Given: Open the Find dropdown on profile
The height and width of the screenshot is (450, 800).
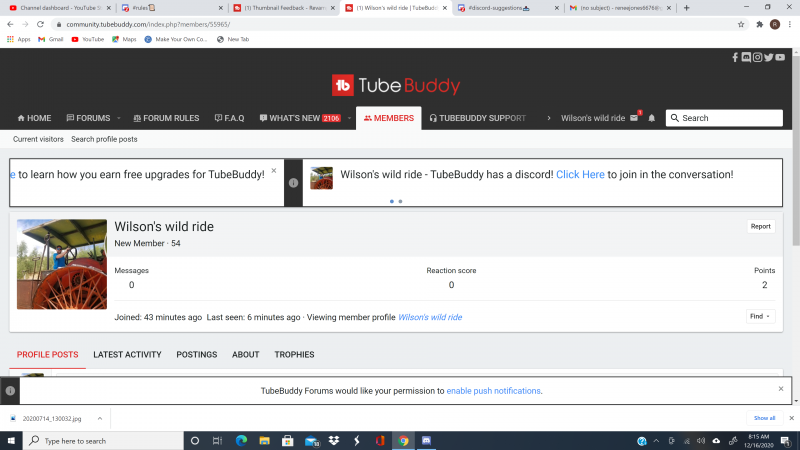Looking at the screenshot, I should [x=760, y=316].
